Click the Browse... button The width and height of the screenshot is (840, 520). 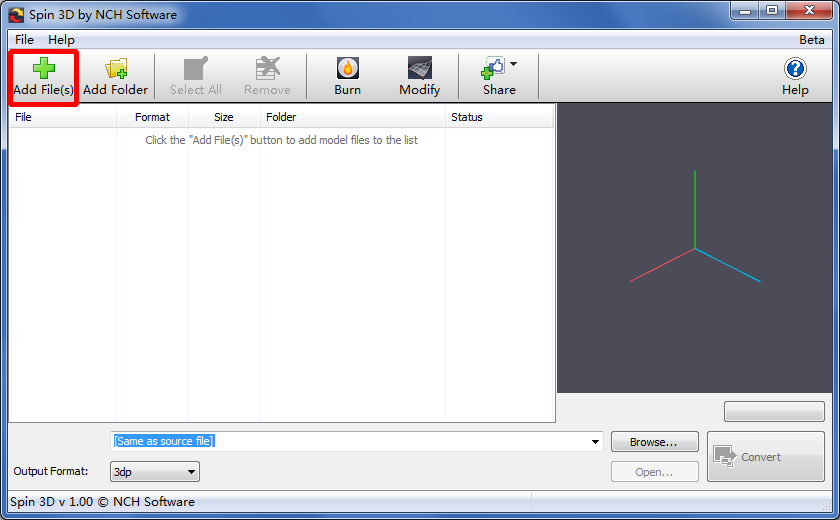point(654,442)
